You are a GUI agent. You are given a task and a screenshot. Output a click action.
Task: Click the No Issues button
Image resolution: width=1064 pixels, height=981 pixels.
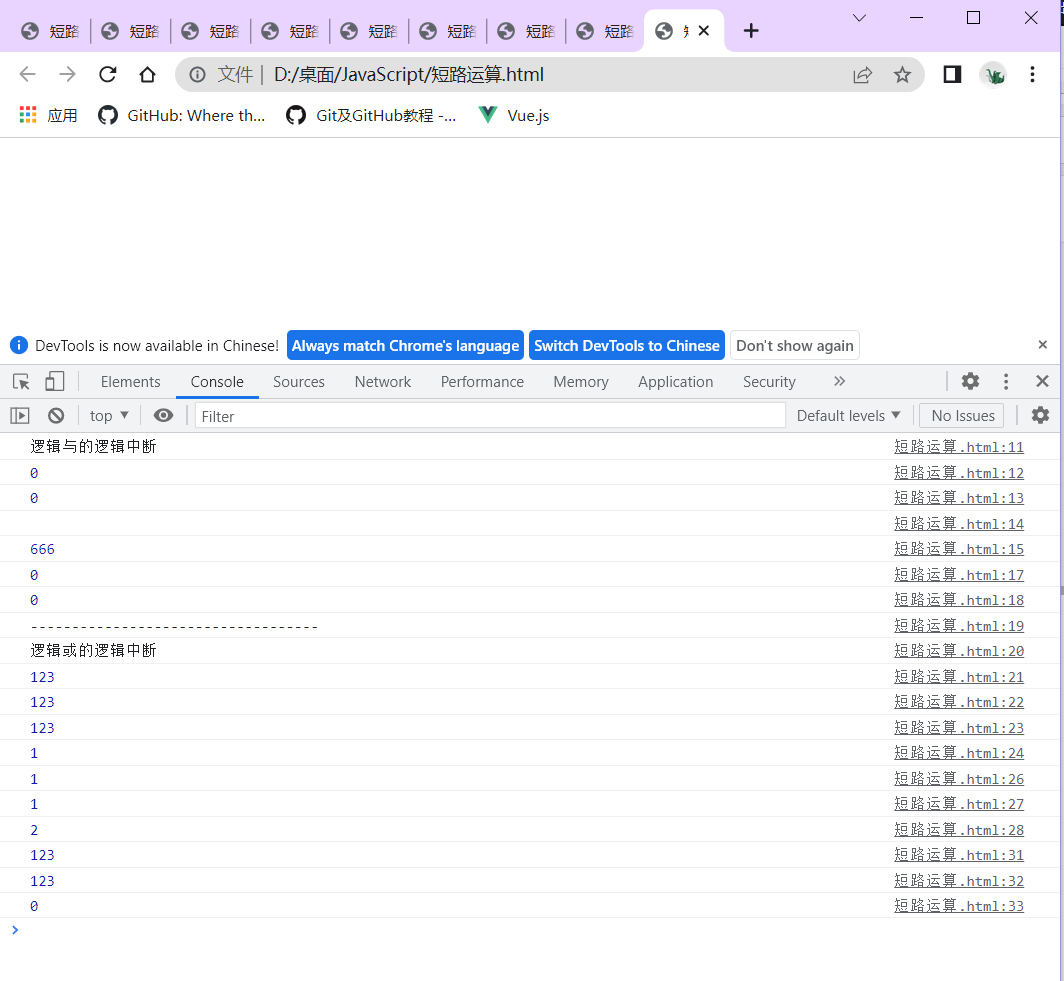tap(962, 416)
